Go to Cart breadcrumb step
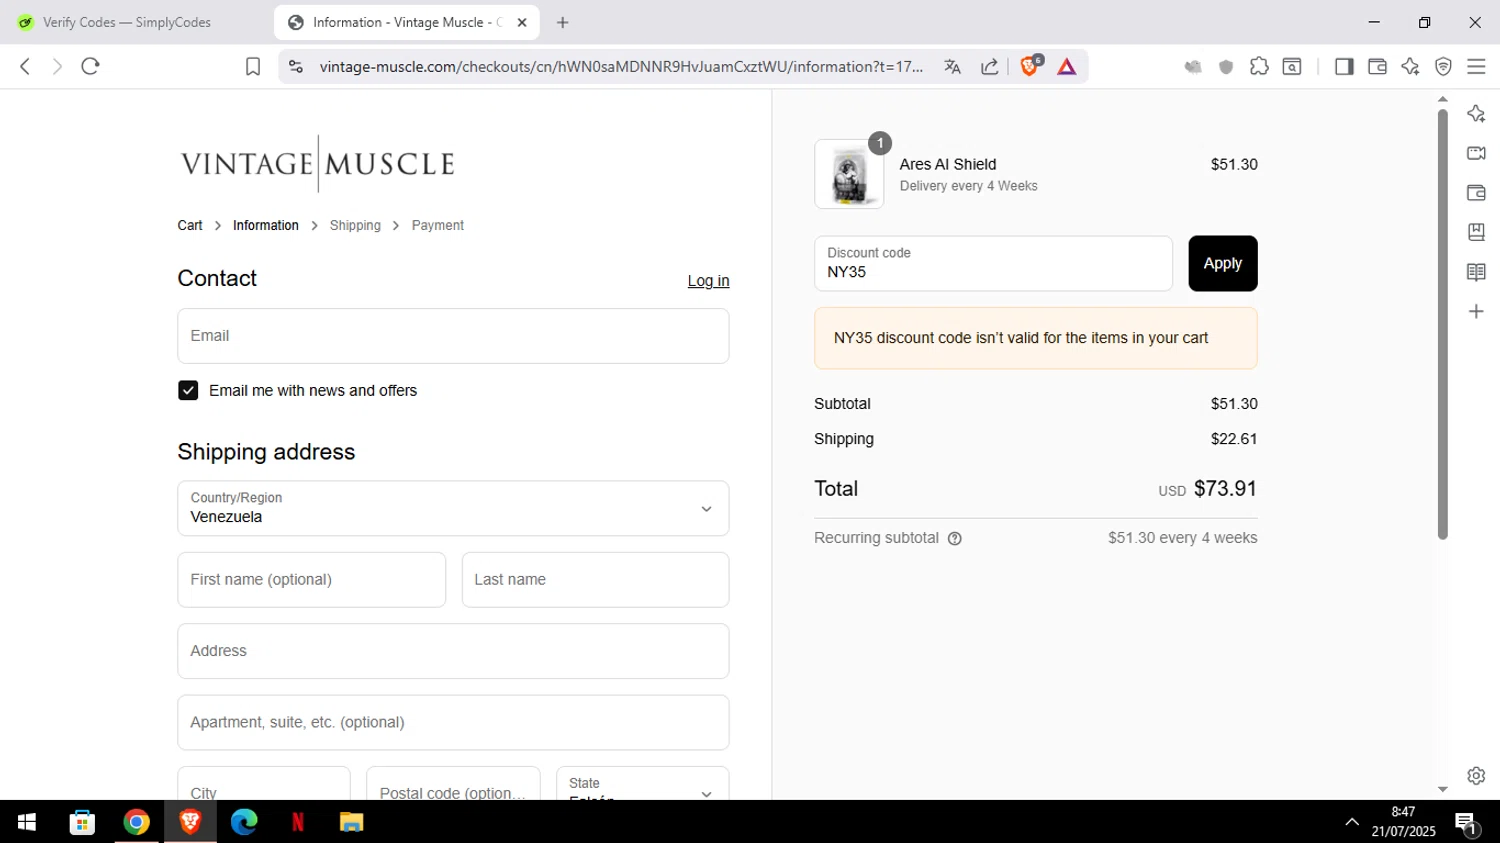Viewport: 1500px width, 843px height. tap(190, 226)
